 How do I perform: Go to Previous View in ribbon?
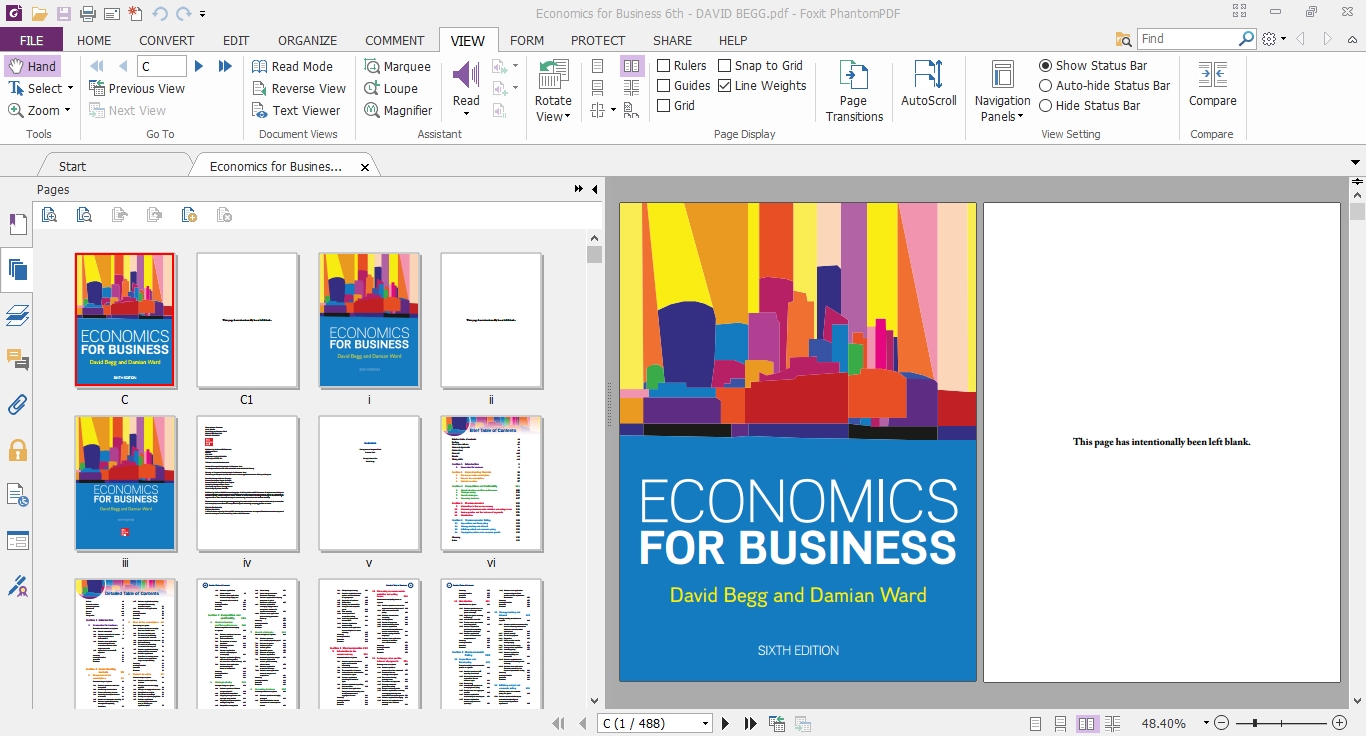pyautogui.click(x=137, y=88)
